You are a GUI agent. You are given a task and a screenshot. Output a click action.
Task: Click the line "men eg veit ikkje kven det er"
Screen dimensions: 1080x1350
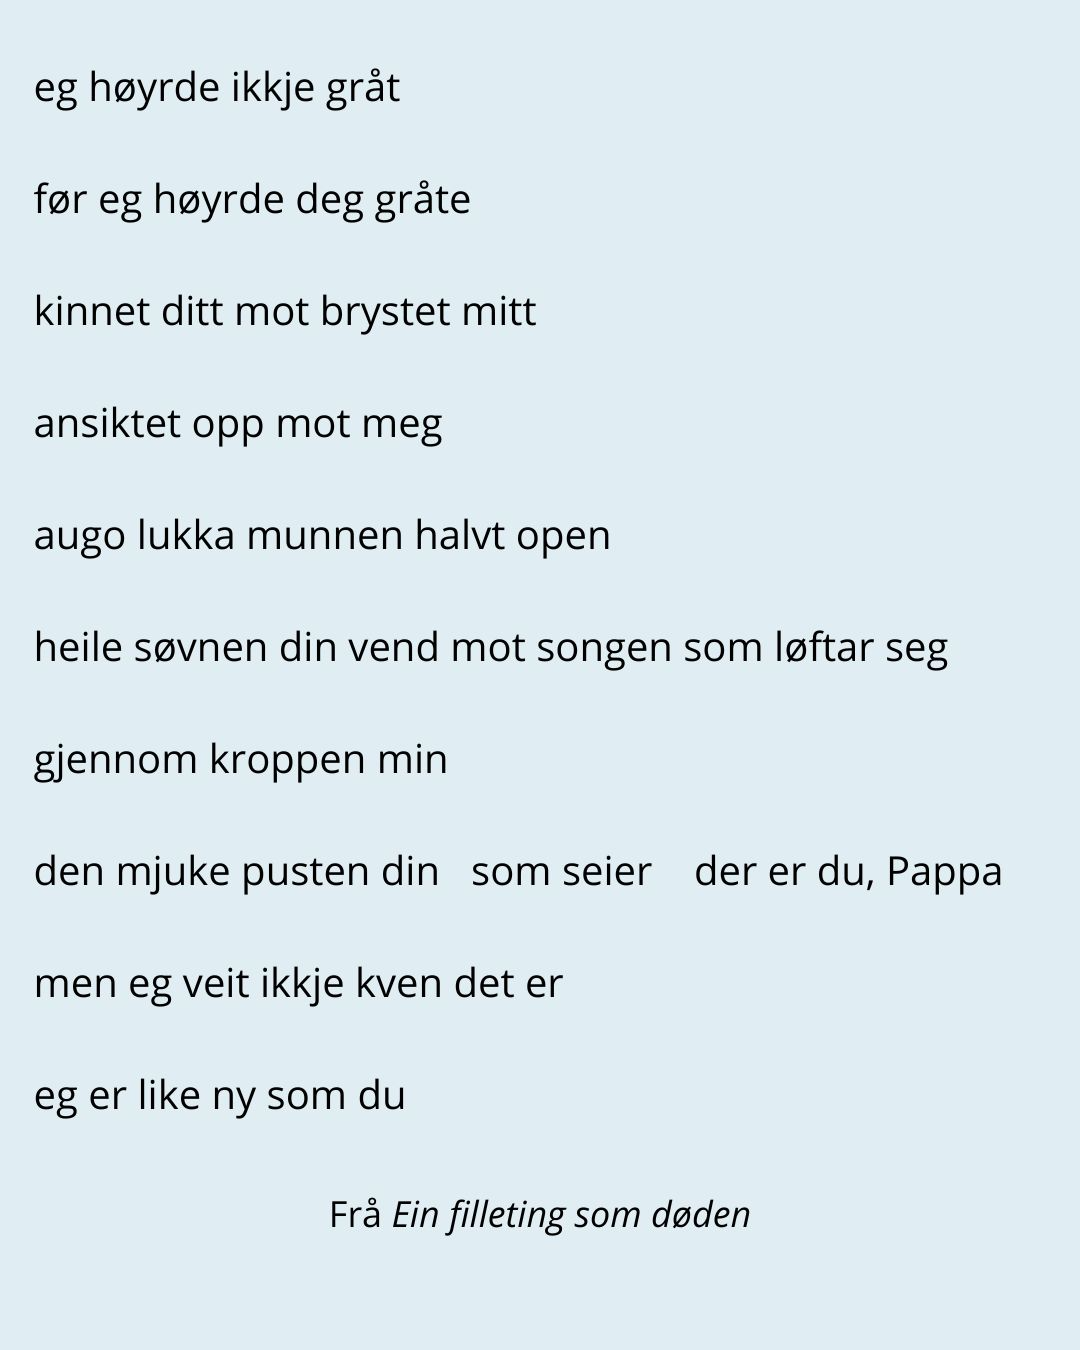[x=298, y=984]
